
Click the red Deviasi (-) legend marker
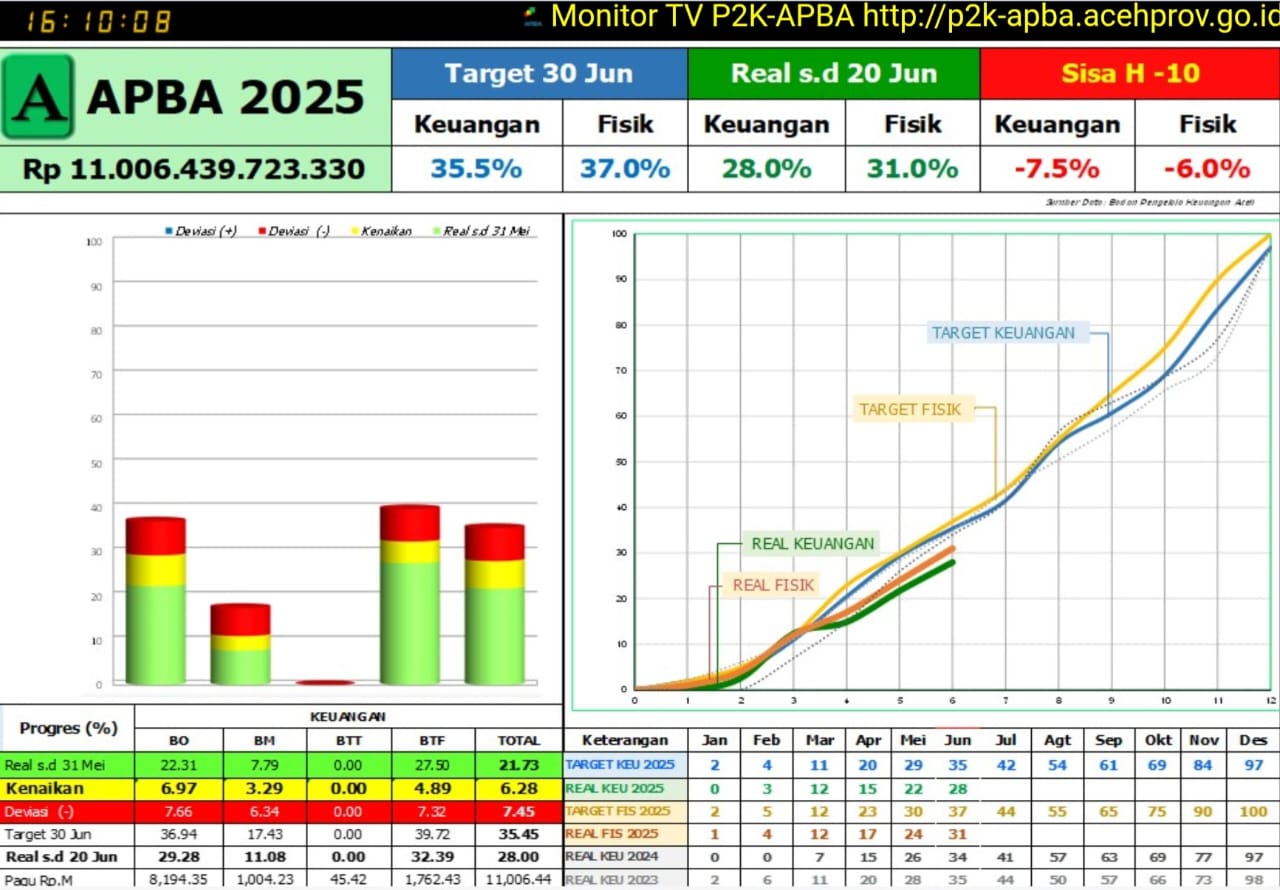coord(262,231)
